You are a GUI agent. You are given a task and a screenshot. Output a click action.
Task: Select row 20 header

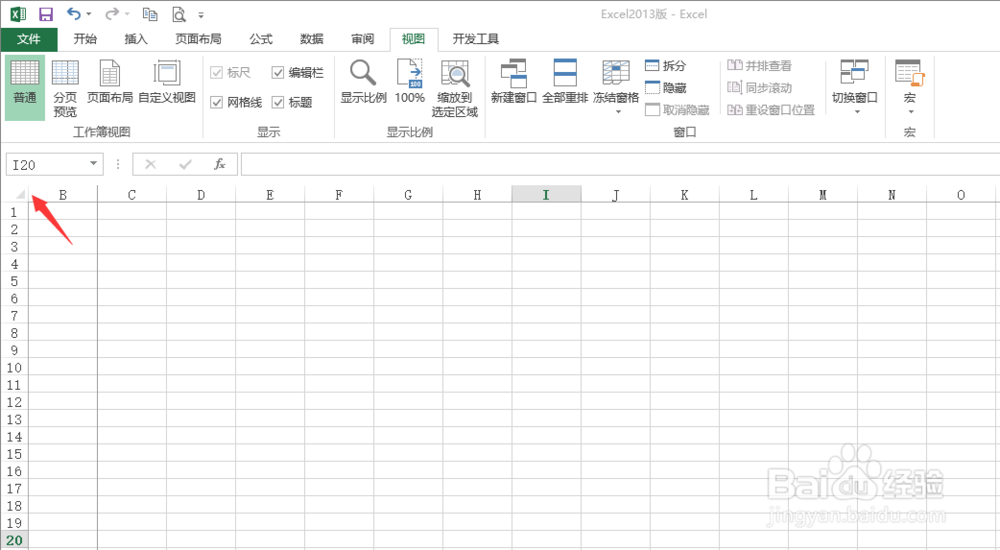(x=14, y=540)
